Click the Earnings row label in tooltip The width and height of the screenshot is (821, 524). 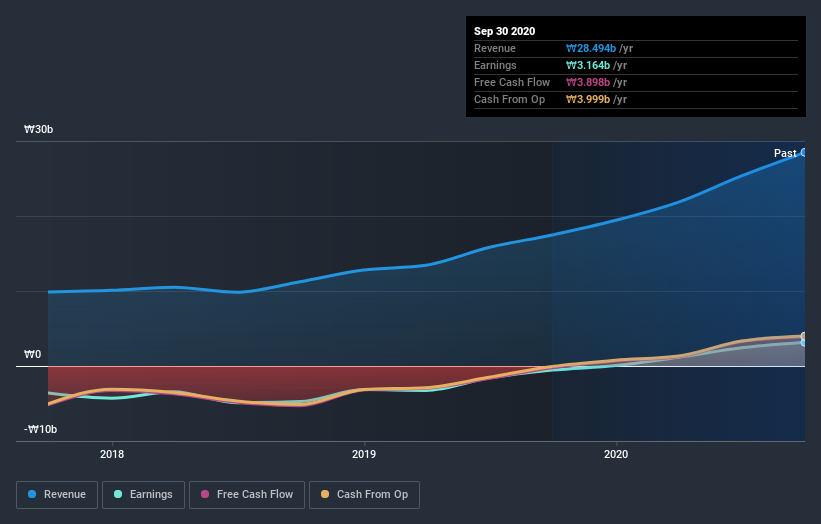(495, 65)
